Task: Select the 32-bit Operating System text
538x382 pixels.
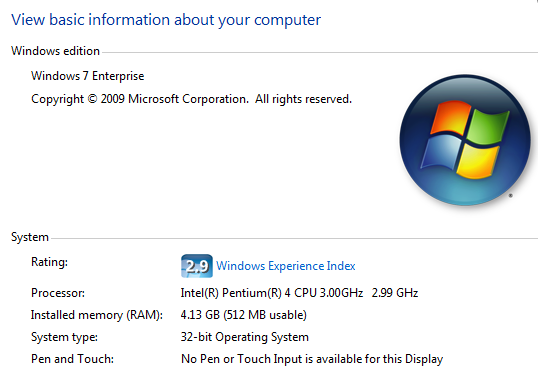Action: click(245, 337)
